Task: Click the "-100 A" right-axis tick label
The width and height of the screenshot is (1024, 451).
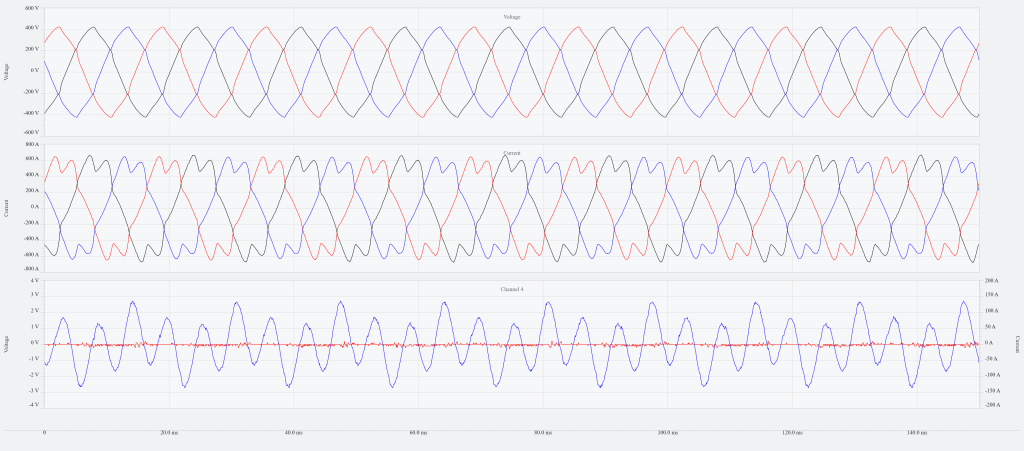Action: (991, 375)
